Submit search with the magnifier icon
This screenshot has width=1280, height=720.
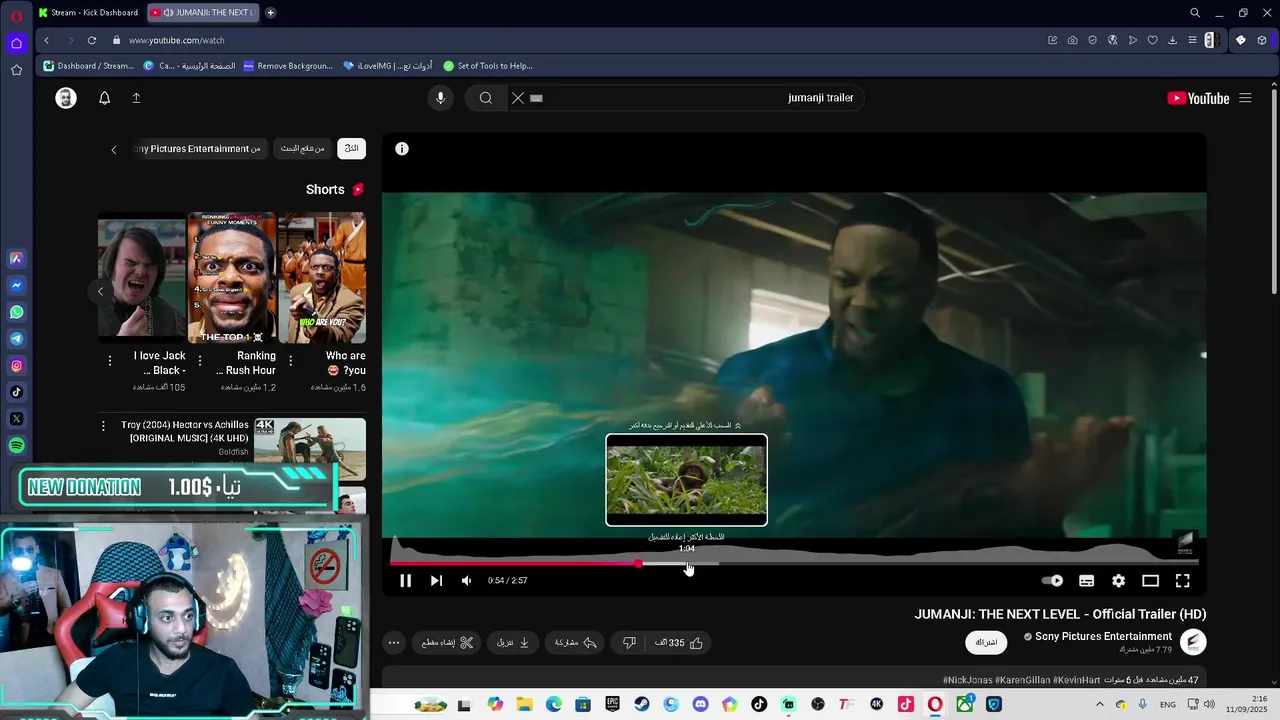486,98
